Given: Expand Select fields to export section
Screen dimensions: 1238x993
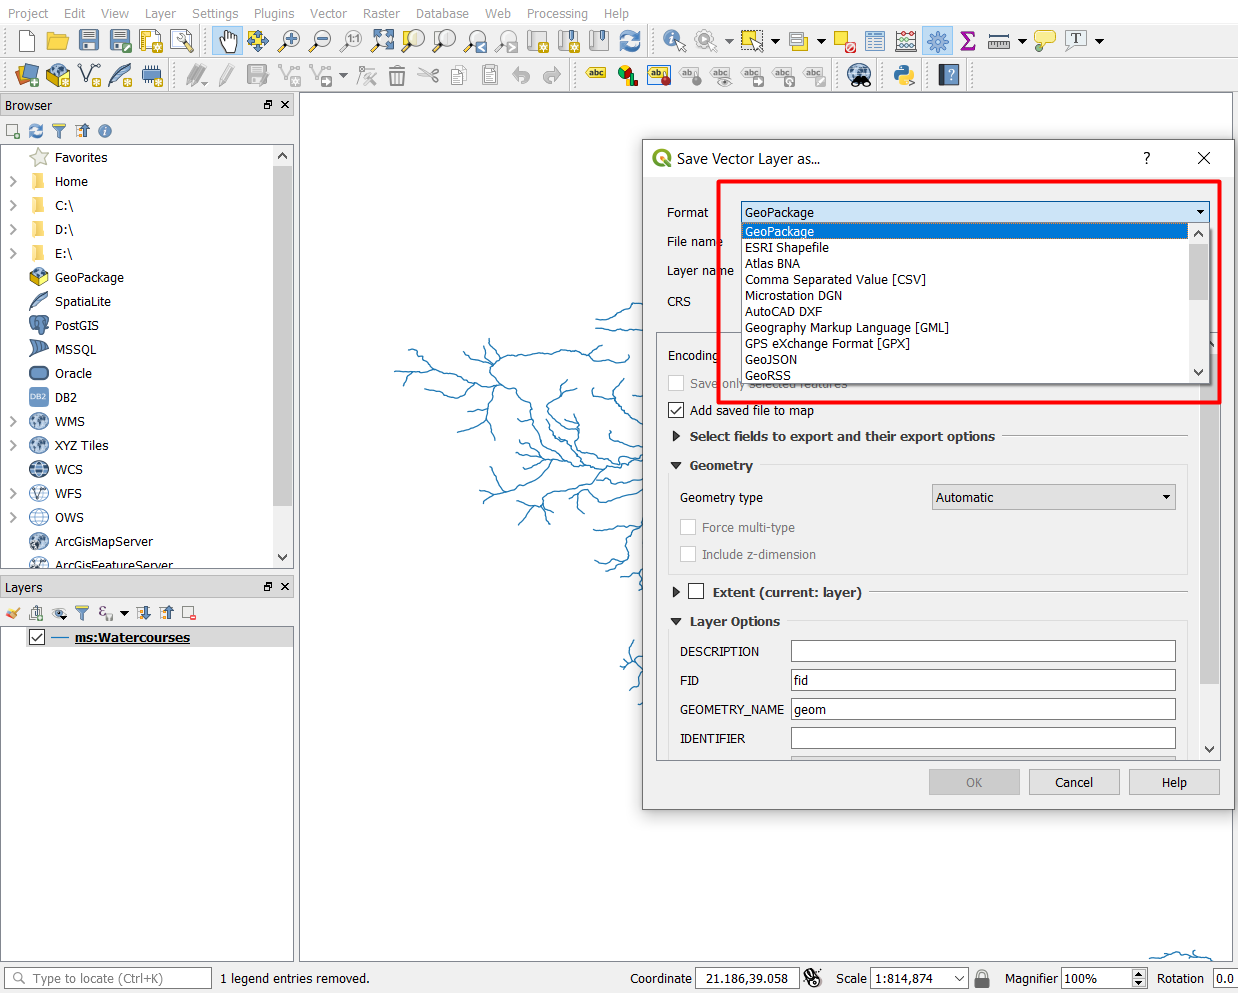Looking at the screenshot, I should click(x=677, y=437).
